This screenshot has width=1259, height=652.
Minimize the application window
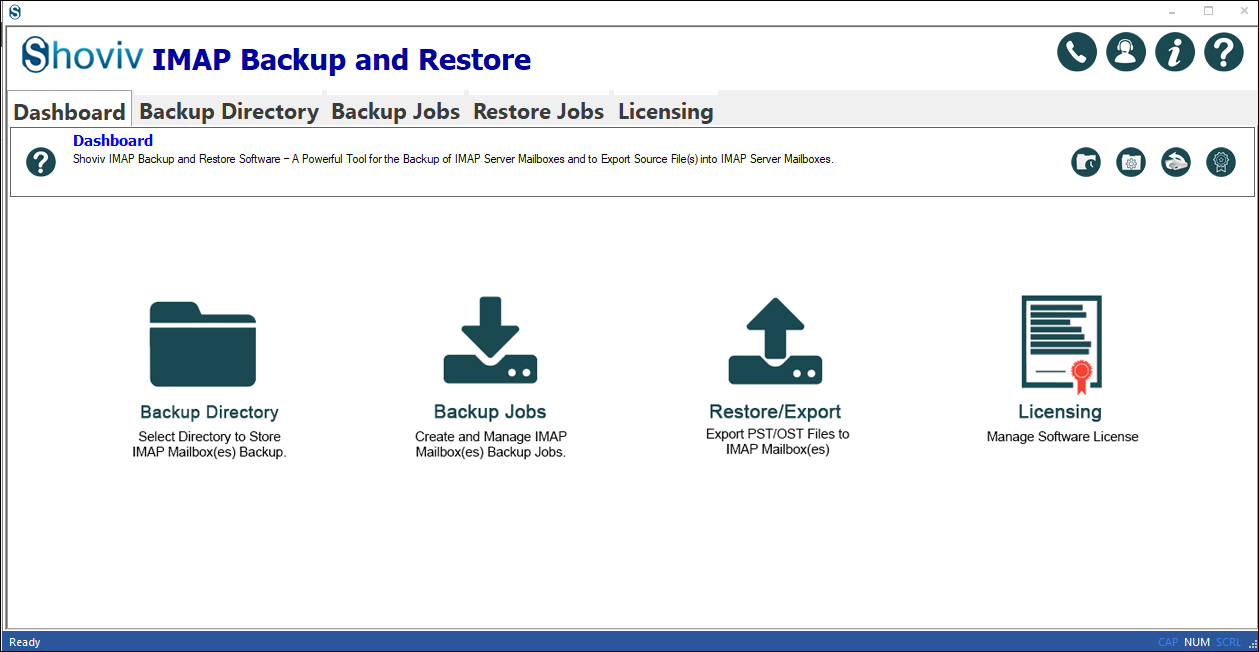coord(1173,11)
